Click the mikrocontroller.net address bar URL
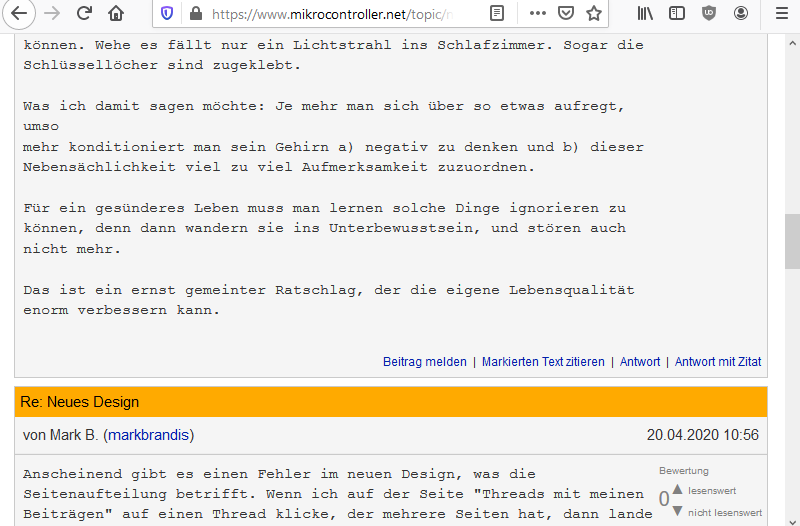Viewport: 800px width, 526px height. pyautogui.click(x=332, y=14)
